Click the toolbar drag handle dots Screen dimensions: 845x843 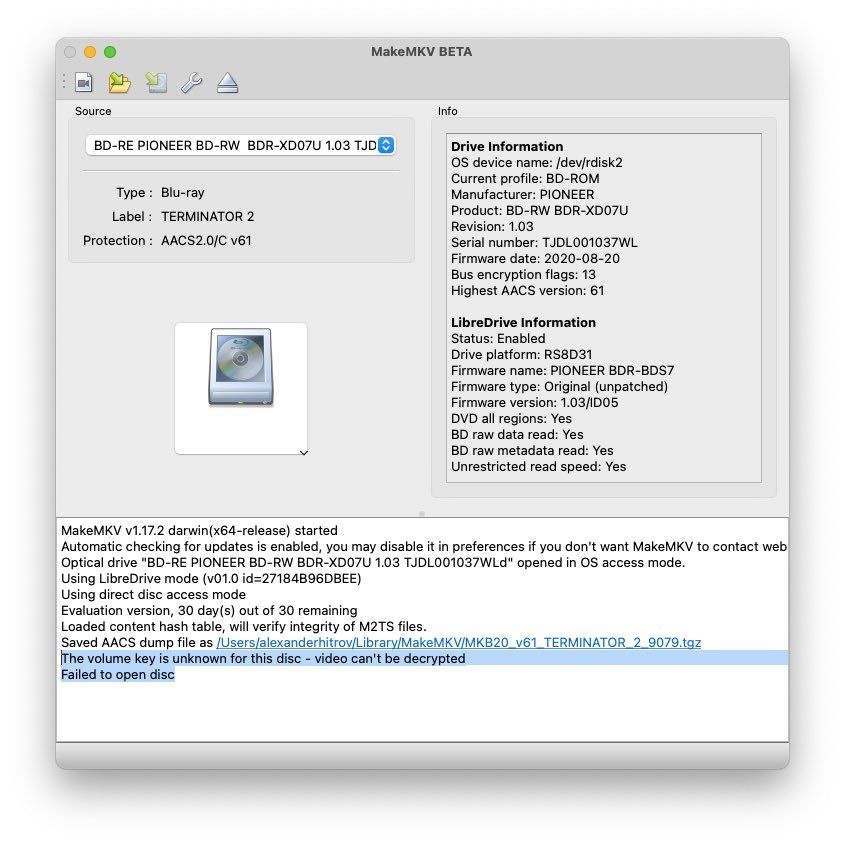64,82
